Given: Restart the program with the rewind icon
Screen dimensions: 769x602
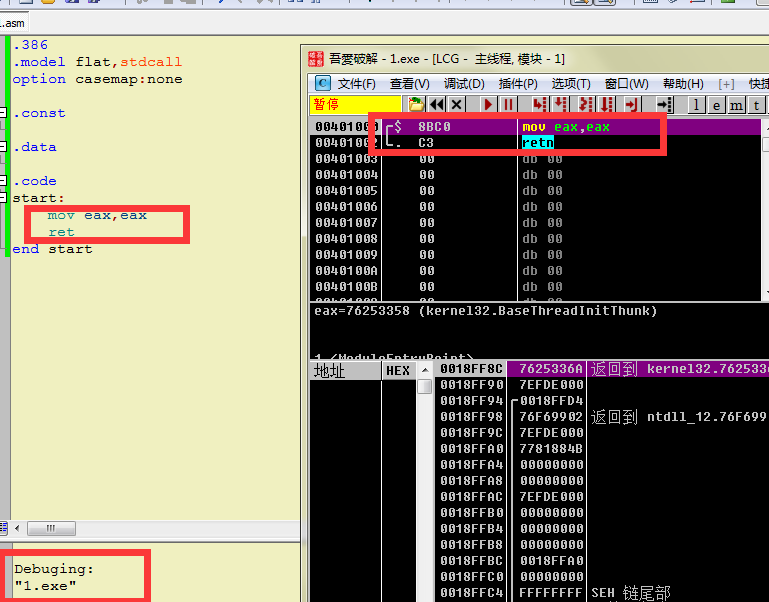Looking at the screenshot, I should coord(436,105).
